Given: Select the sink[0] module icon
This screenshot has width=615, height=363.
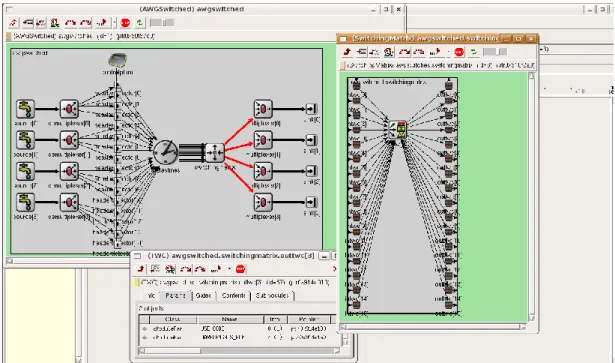Looking at the screenshot, I should 311,109.
